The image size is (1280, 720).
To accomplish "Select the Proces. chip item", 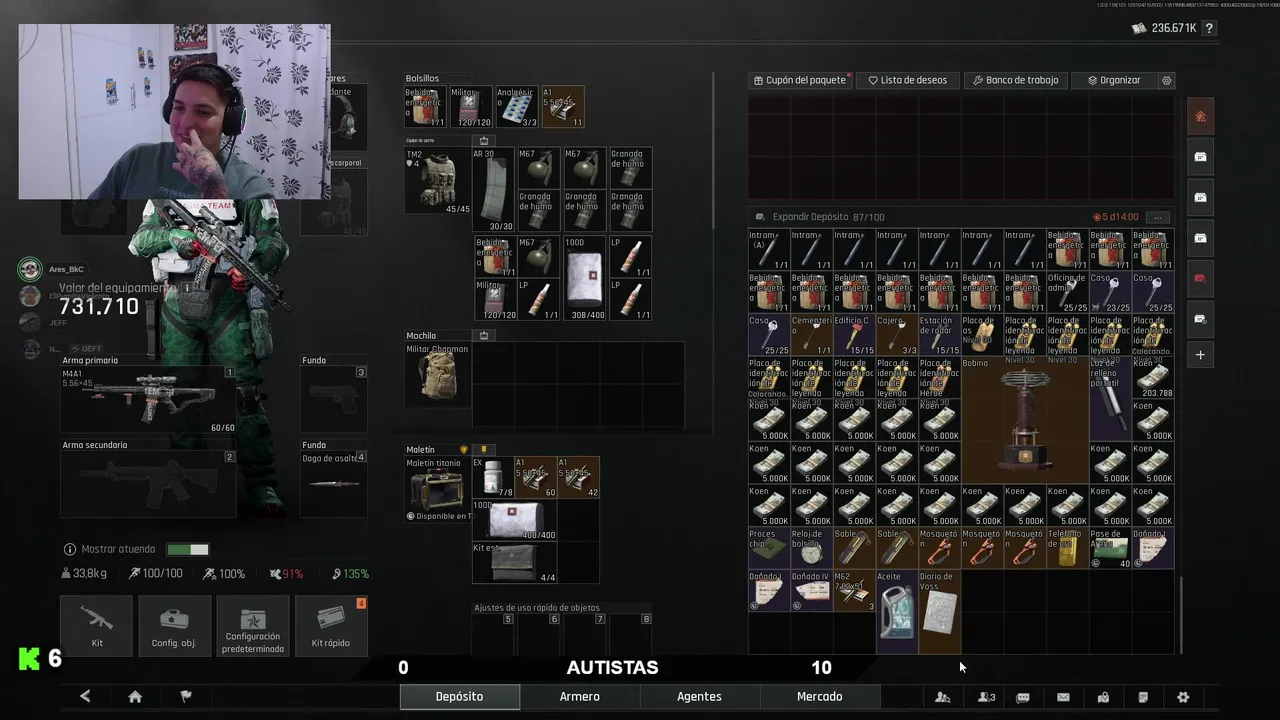I will pyautogui.click(x=769, y=548).
